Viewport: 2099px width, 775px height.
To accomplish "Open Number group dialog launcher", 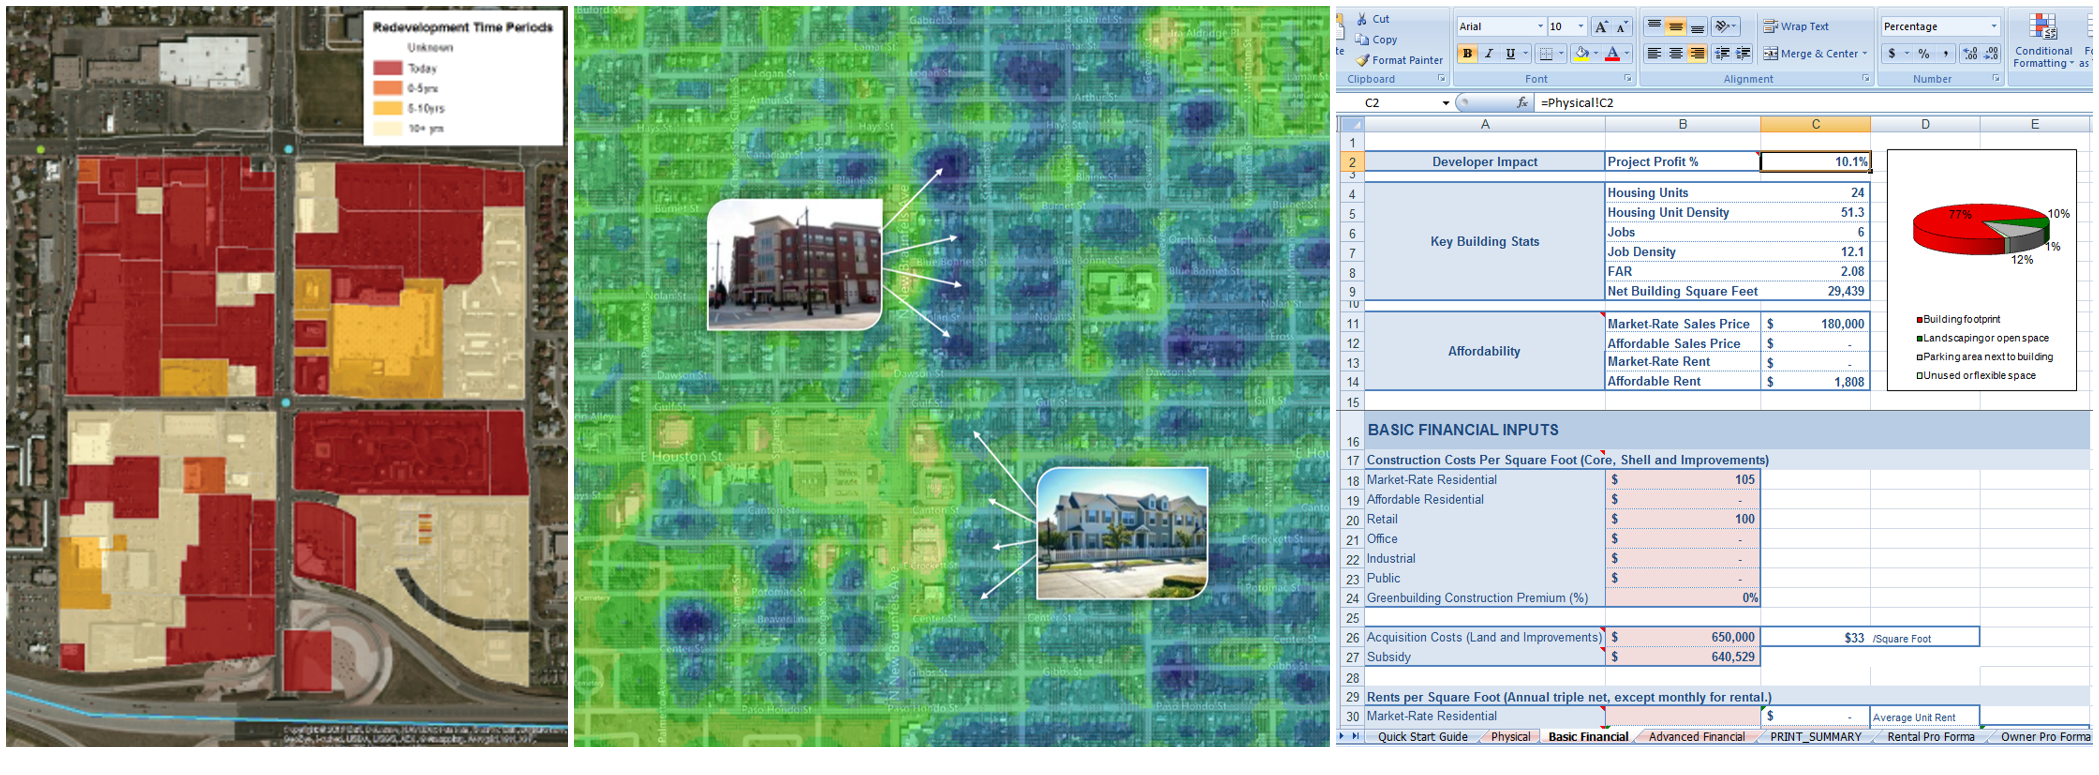I will pyautogui.click(x=1996, y=79).
